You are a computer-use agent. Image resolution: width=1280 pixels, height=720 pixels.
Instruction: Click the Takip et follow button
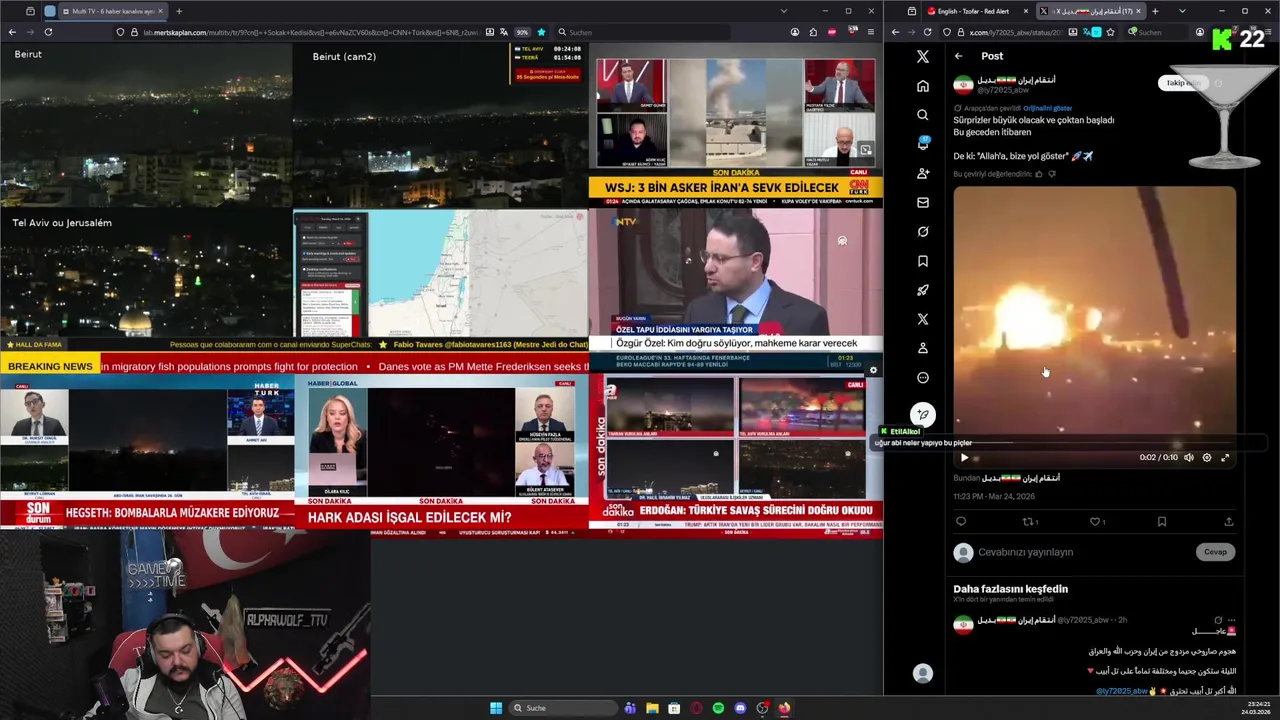click(x=1184, y=83)
